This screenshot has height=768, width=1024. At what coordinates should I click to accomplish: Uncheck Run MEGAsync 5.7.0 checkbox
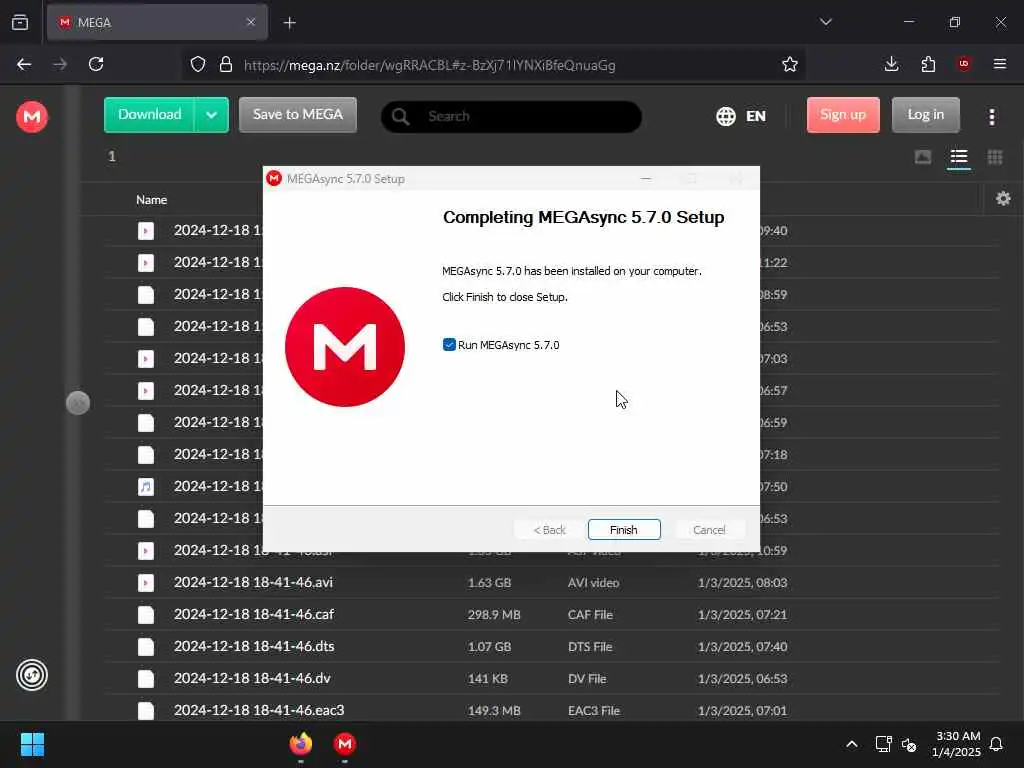(x=449, y=345)
